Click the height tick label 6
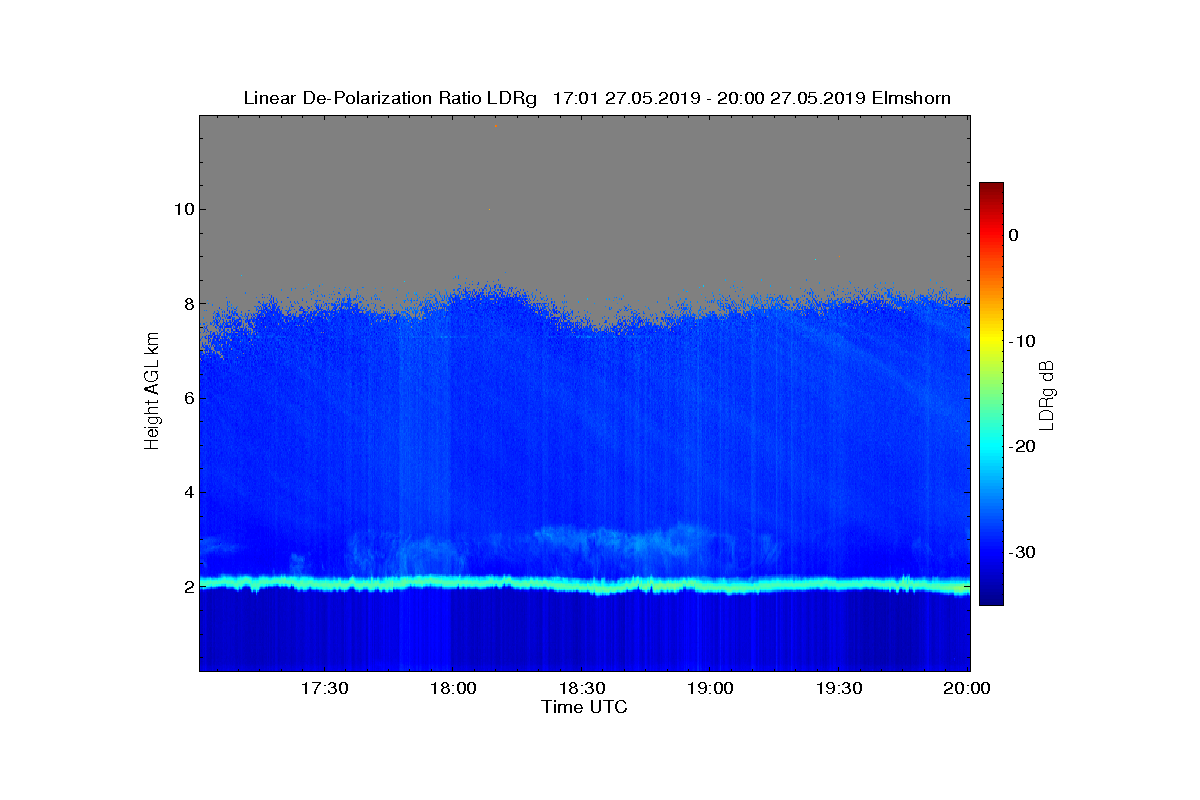1200x800 pixels. (x=188, y=398)
